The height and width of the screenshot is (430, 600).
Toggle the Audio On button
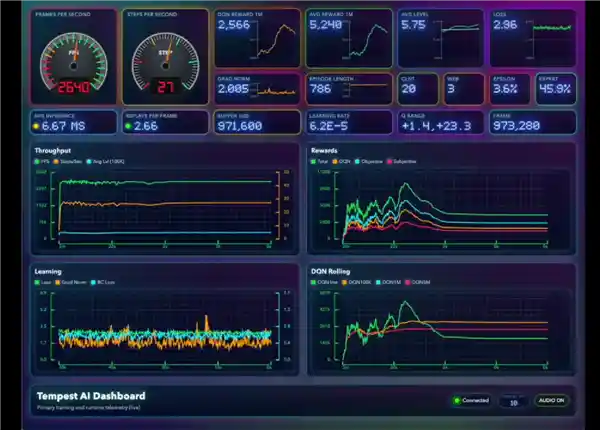551,401
